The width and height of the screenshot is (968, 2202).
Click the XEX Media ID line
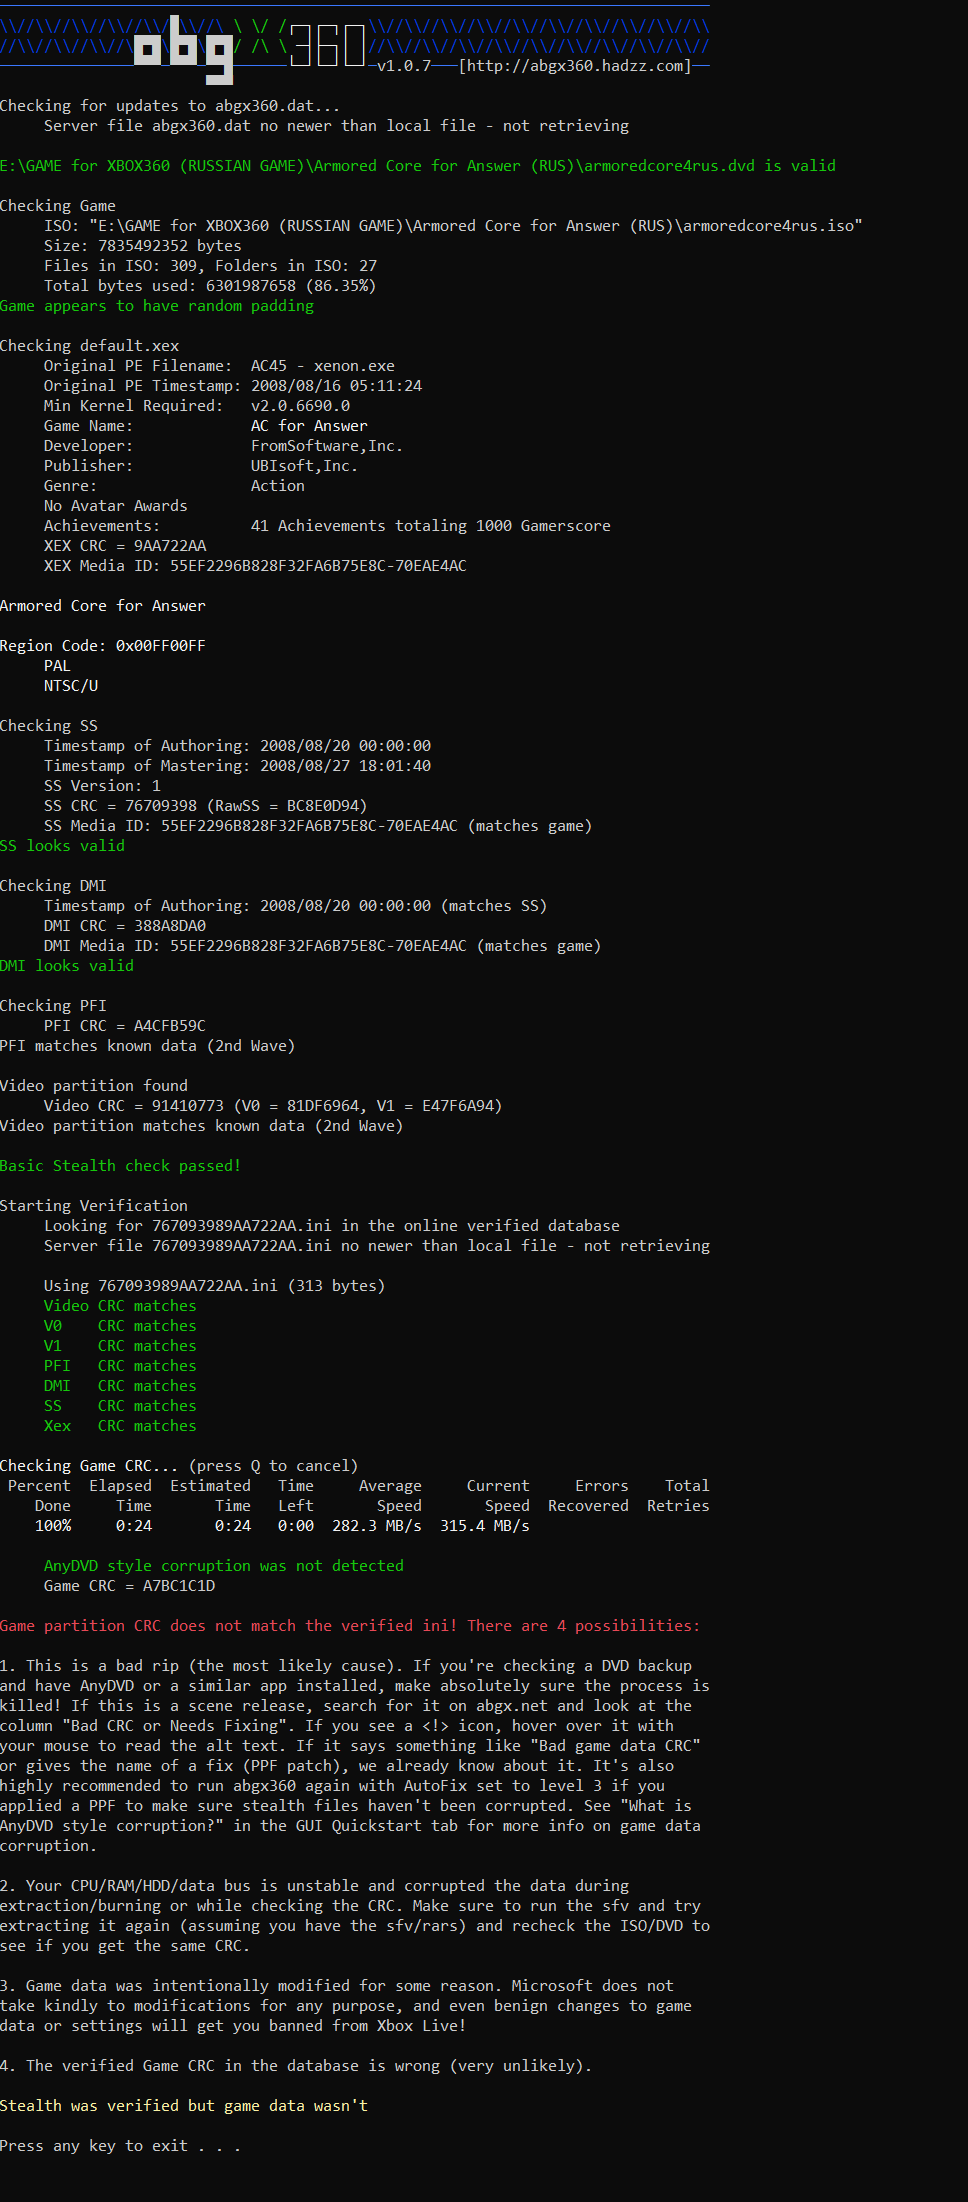pyautogui.click(x=255, y=566)
